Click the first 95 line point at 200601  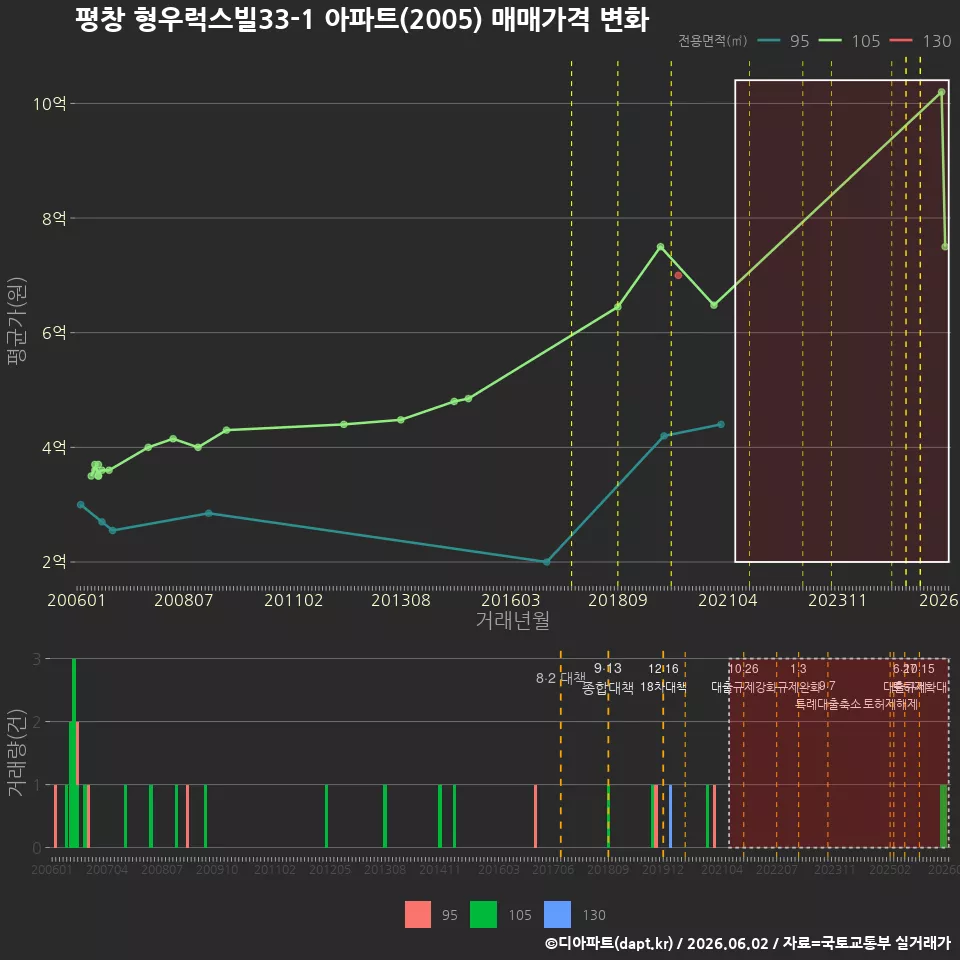[x=81, y=504]
